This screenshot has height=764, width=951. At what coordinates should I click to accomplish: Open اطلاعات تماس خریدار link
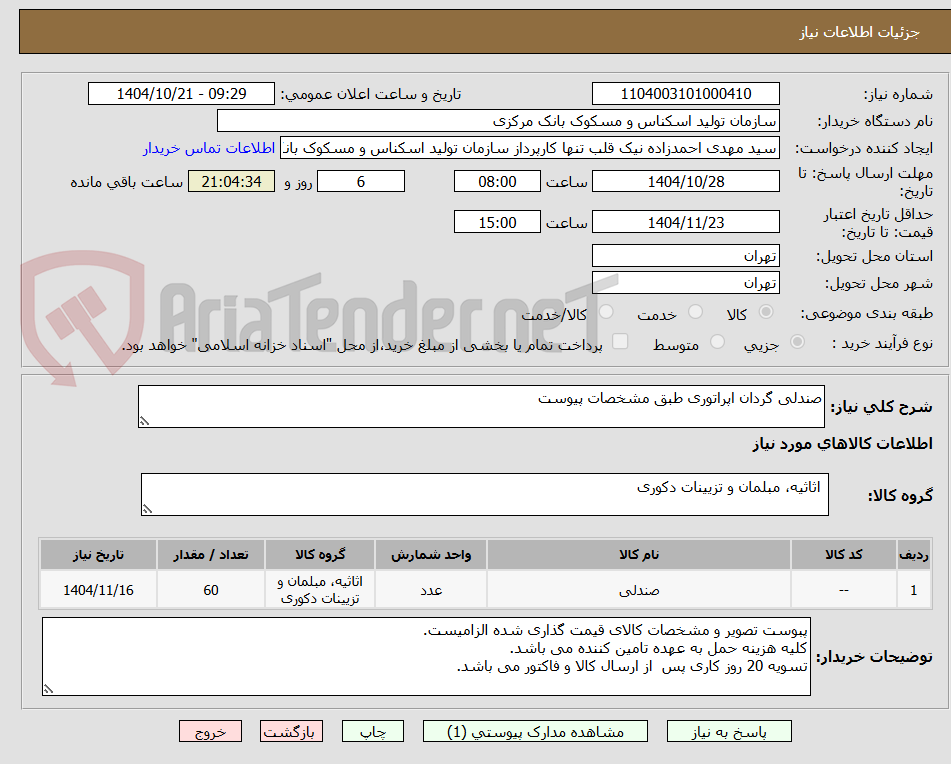(x=209, y=149)
